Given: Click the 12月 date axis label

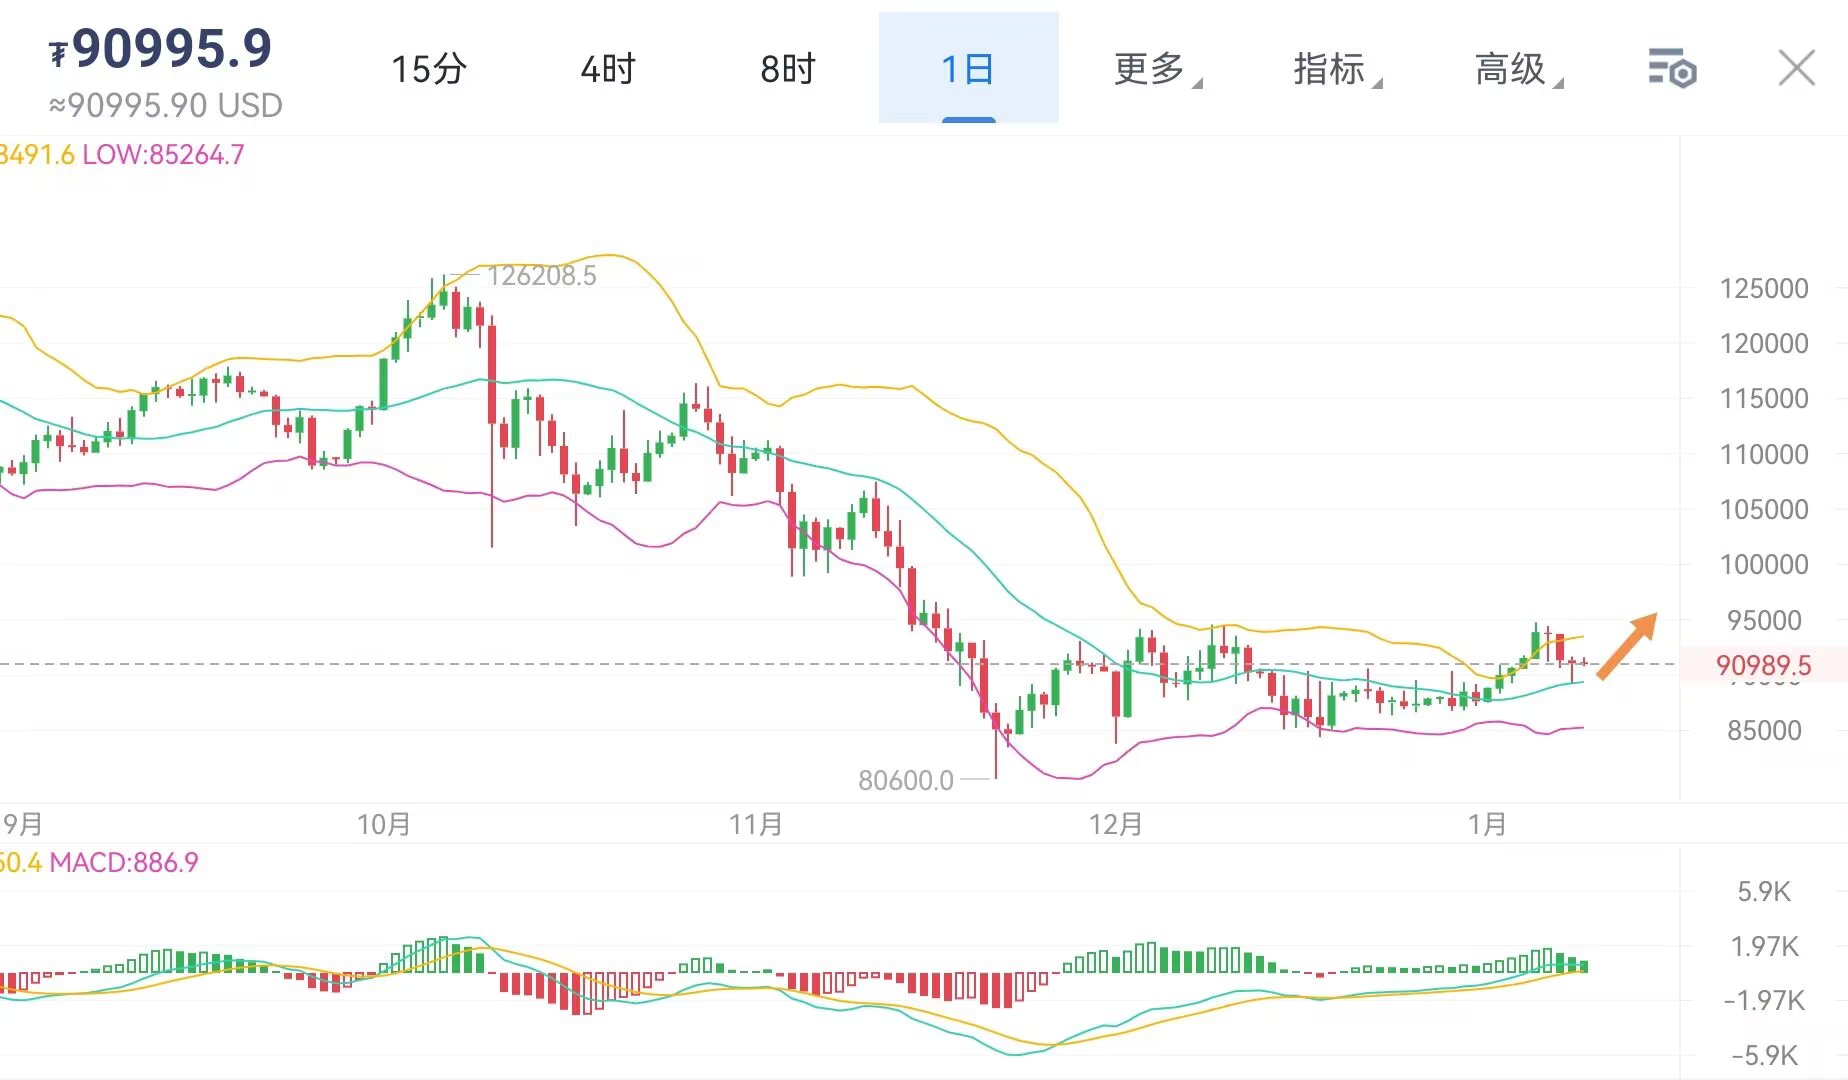Looking at the screenshot, I should pyautogui.click(x=1115, y=825).
